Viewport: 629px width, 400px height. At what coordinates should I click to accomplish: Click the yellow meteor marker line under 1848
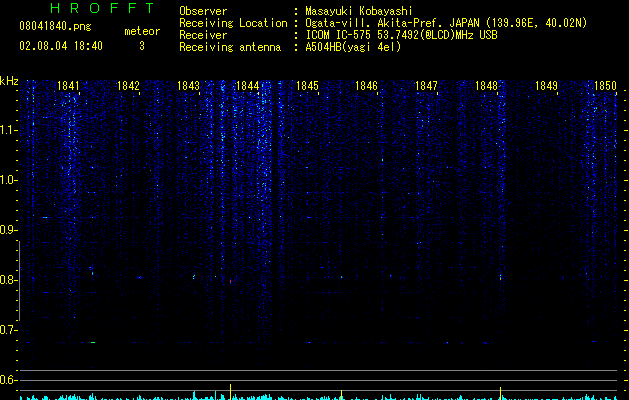pos(500,392)
